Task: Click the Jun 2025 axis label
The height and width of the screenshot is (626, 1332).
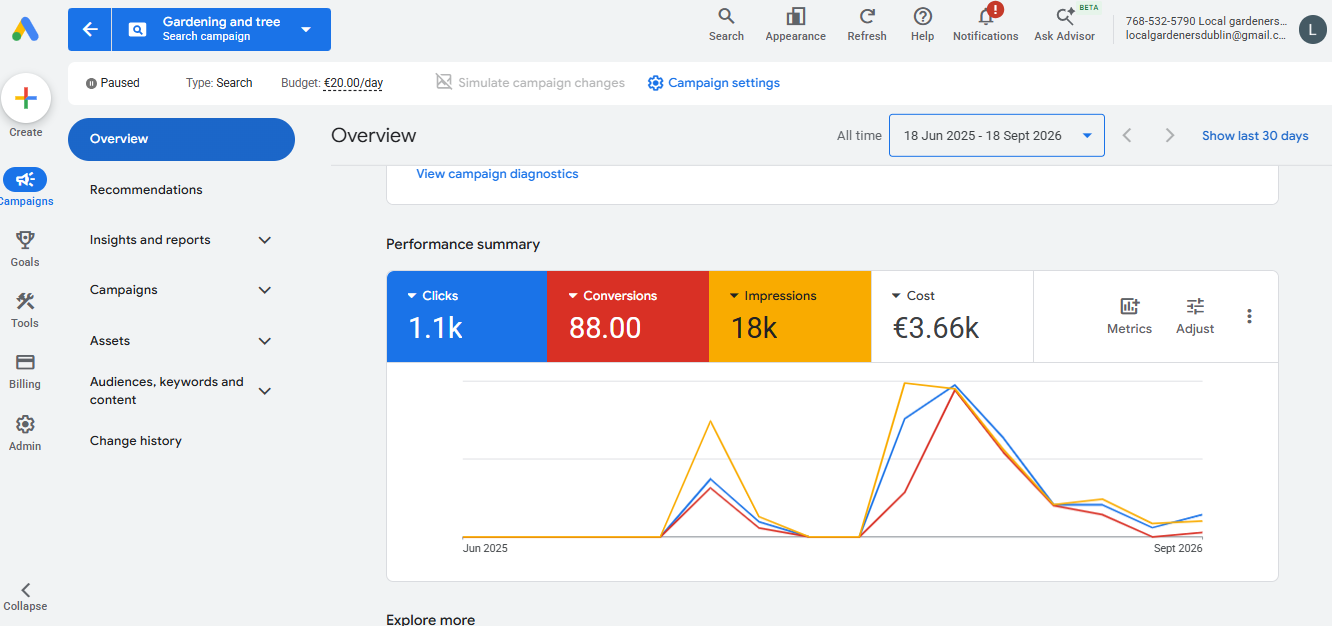Action: 485,548
